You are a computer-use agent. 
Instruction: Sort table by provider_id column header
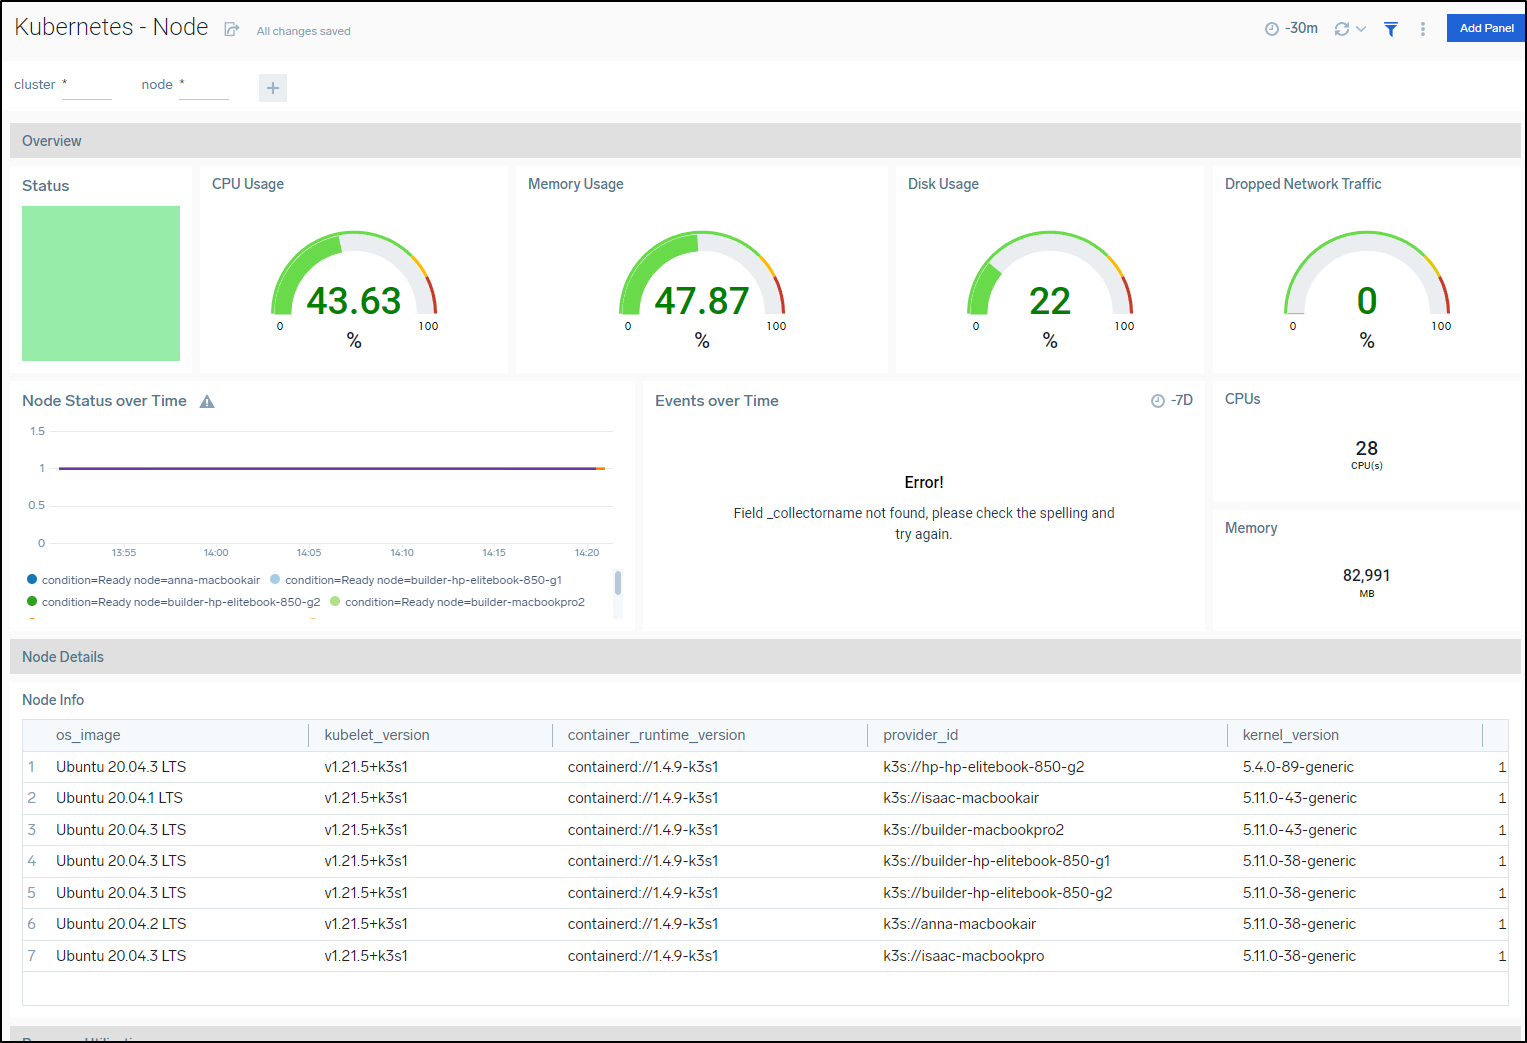tap(920, 735)
